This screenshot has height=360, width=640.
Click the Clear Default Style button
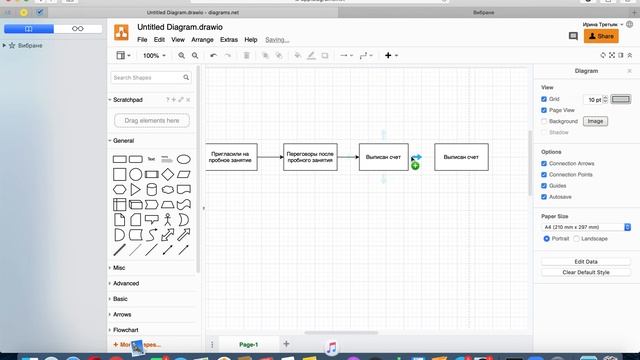pyautogui.click(x=586, y=272)
